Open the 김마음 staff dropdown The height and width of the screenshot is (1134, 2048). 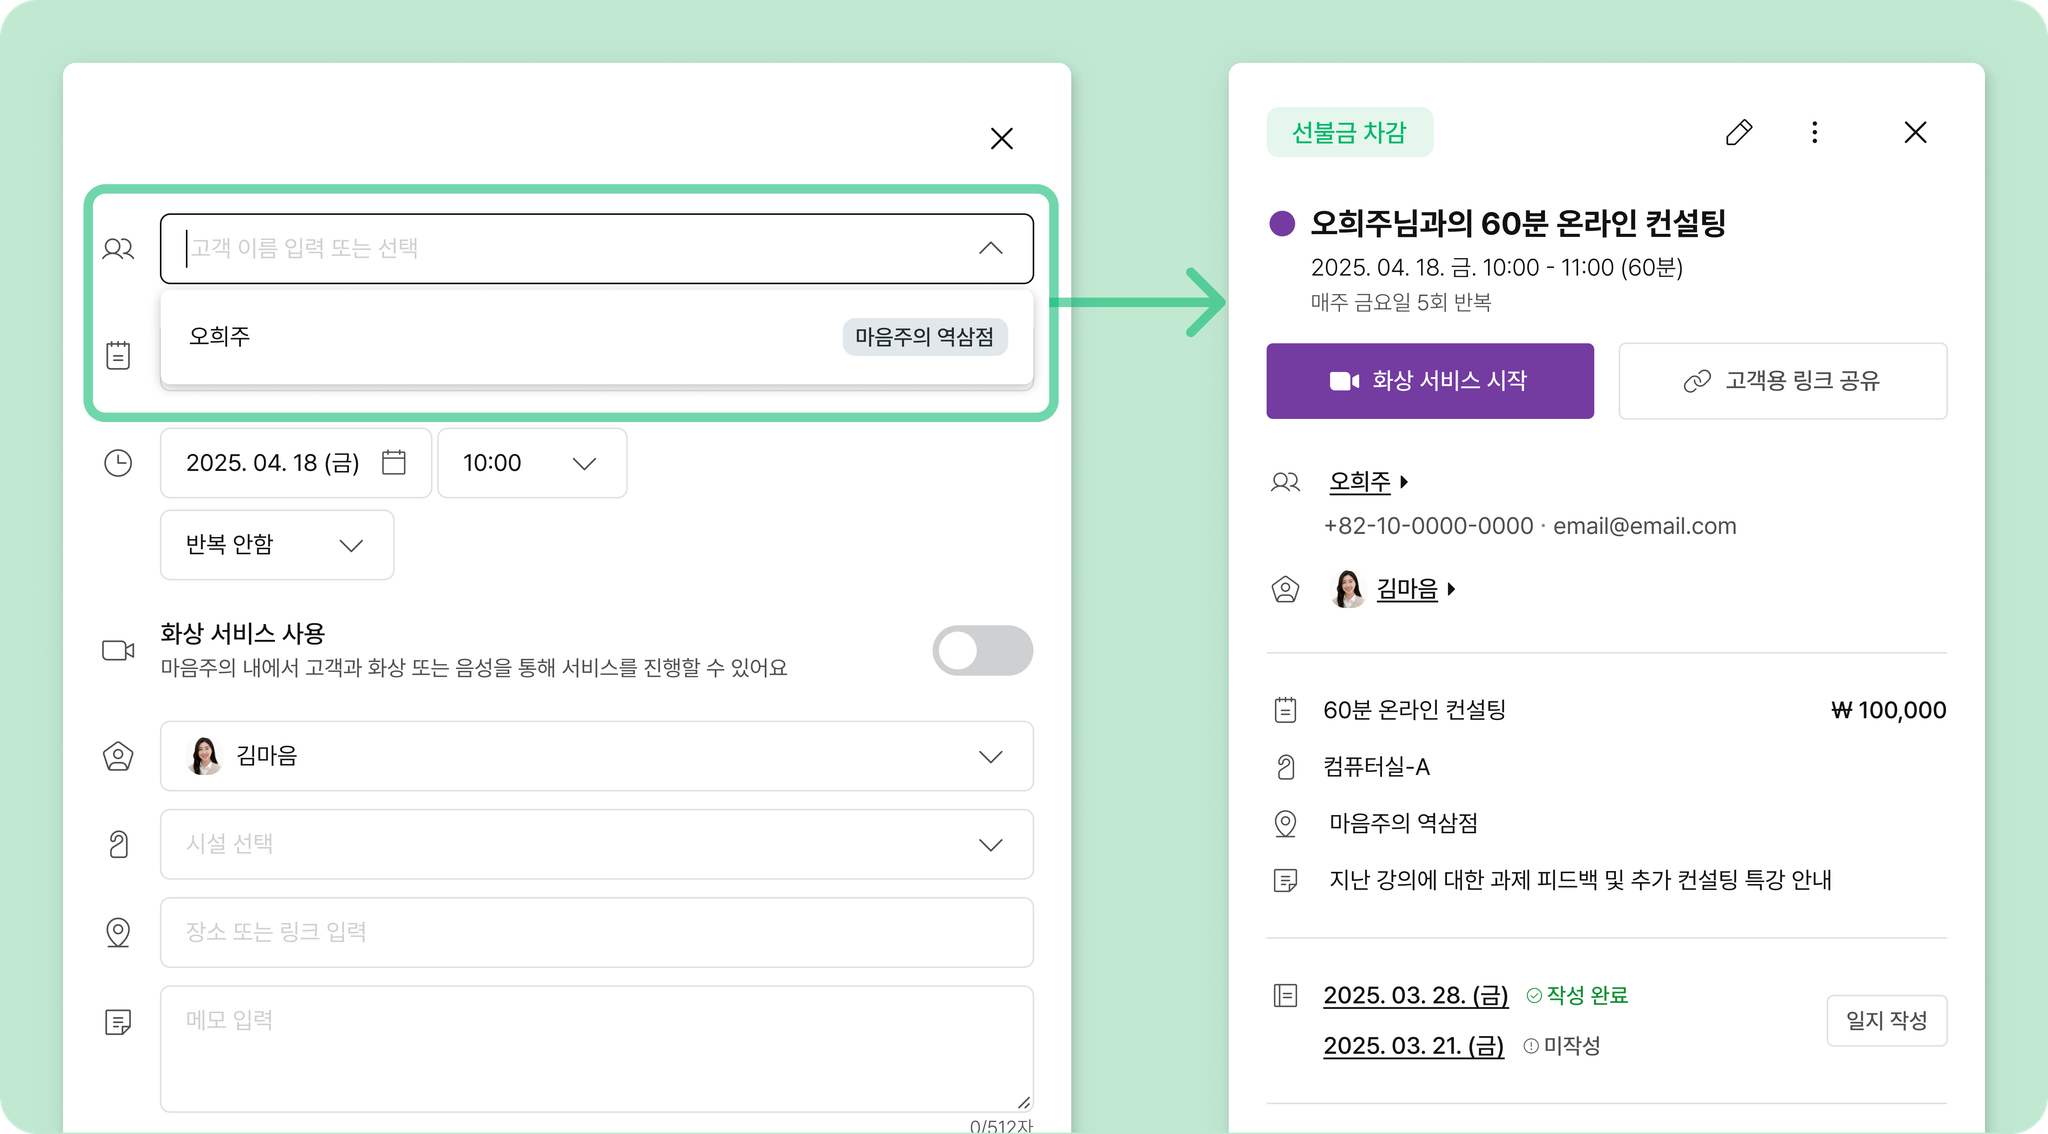[597, 756]
